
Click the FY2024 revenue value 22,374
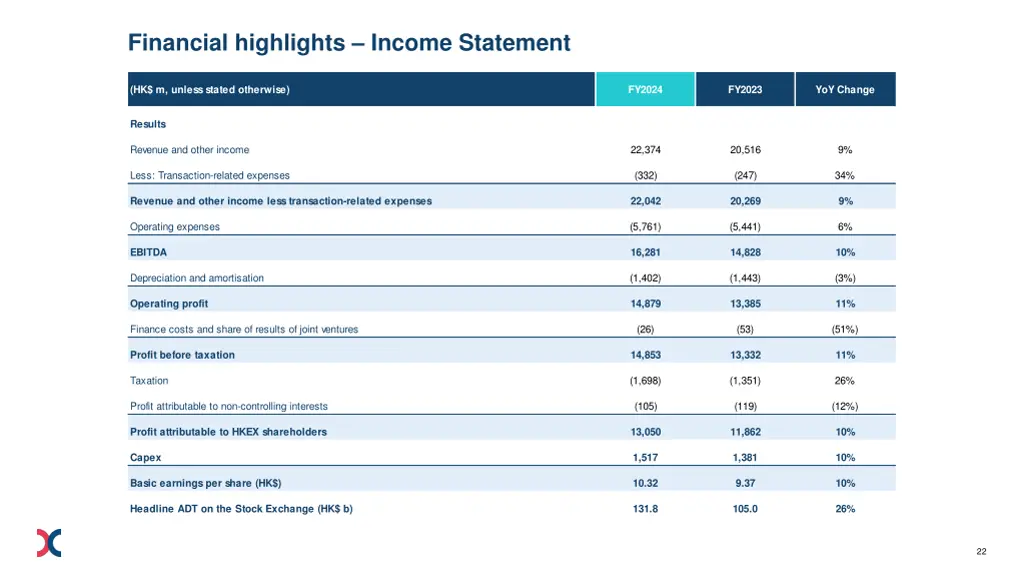click(645, 150)
